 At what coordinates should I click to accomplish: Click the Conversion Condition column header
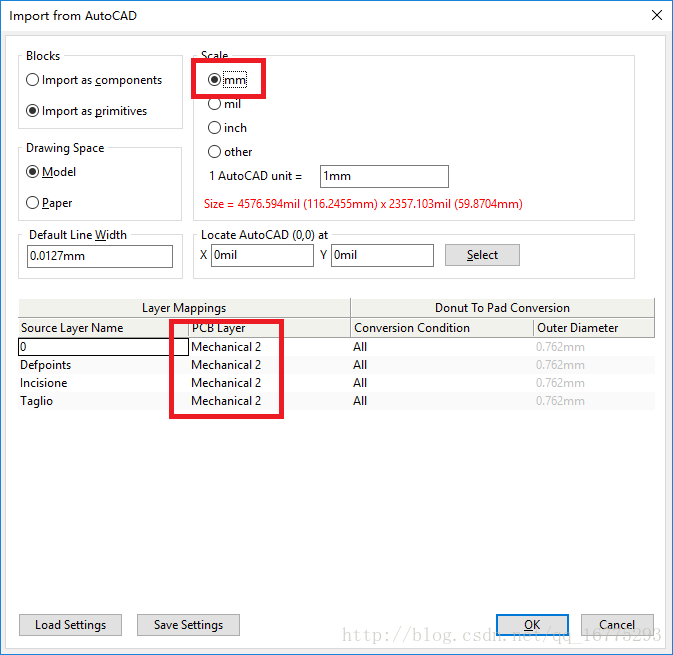[442, 328]
